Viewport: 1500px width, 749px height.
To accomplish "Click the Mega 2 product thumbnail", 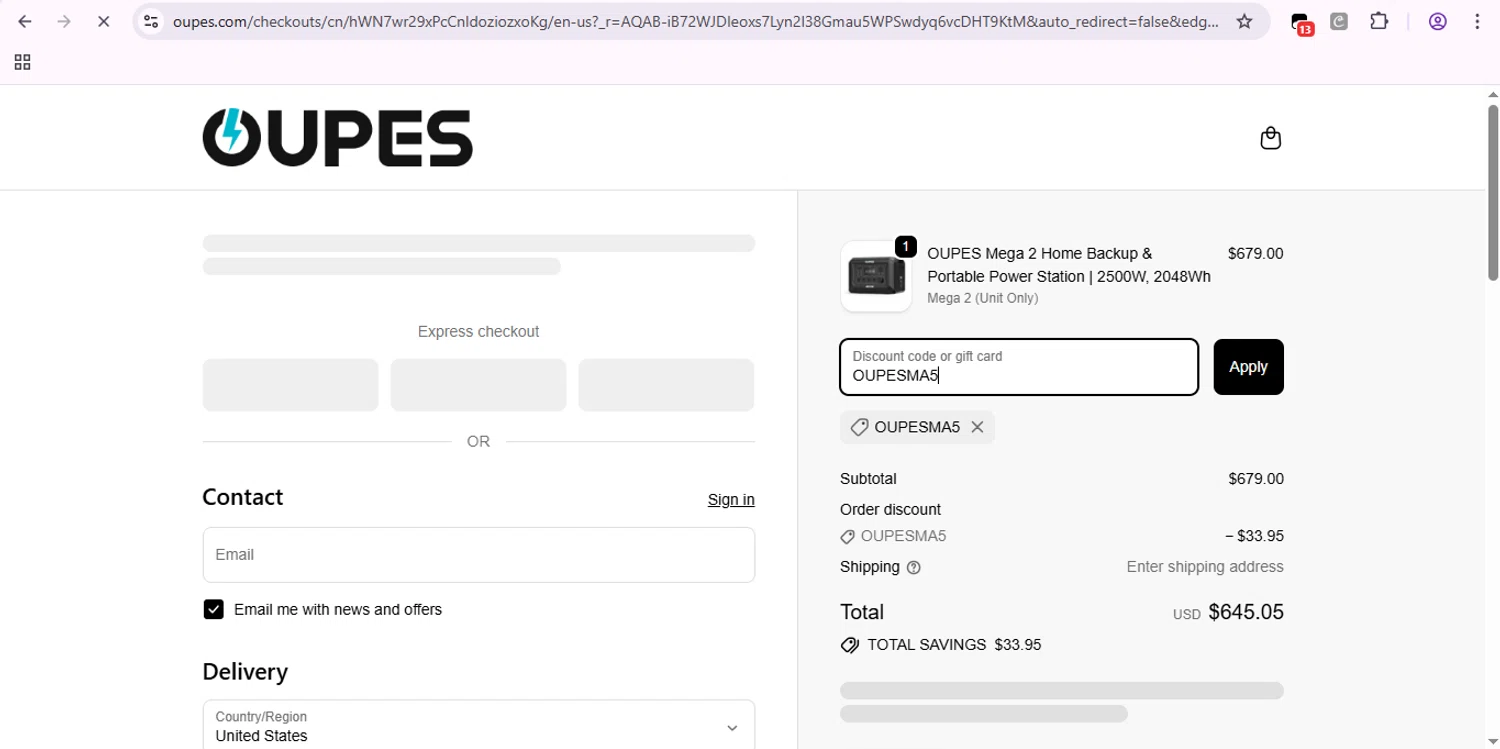I will coord(876,276).
